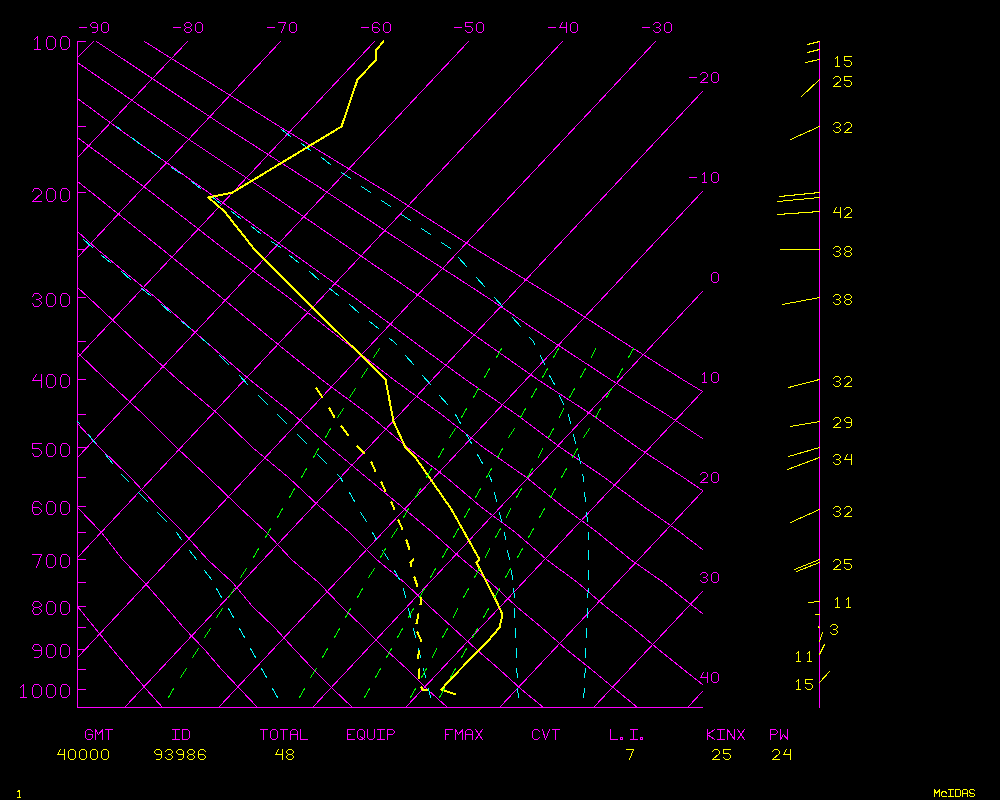The image size is (1000, 800).
Task: Select the wind speed value 29
Action: pyautogui.click(x=842, y=423)
